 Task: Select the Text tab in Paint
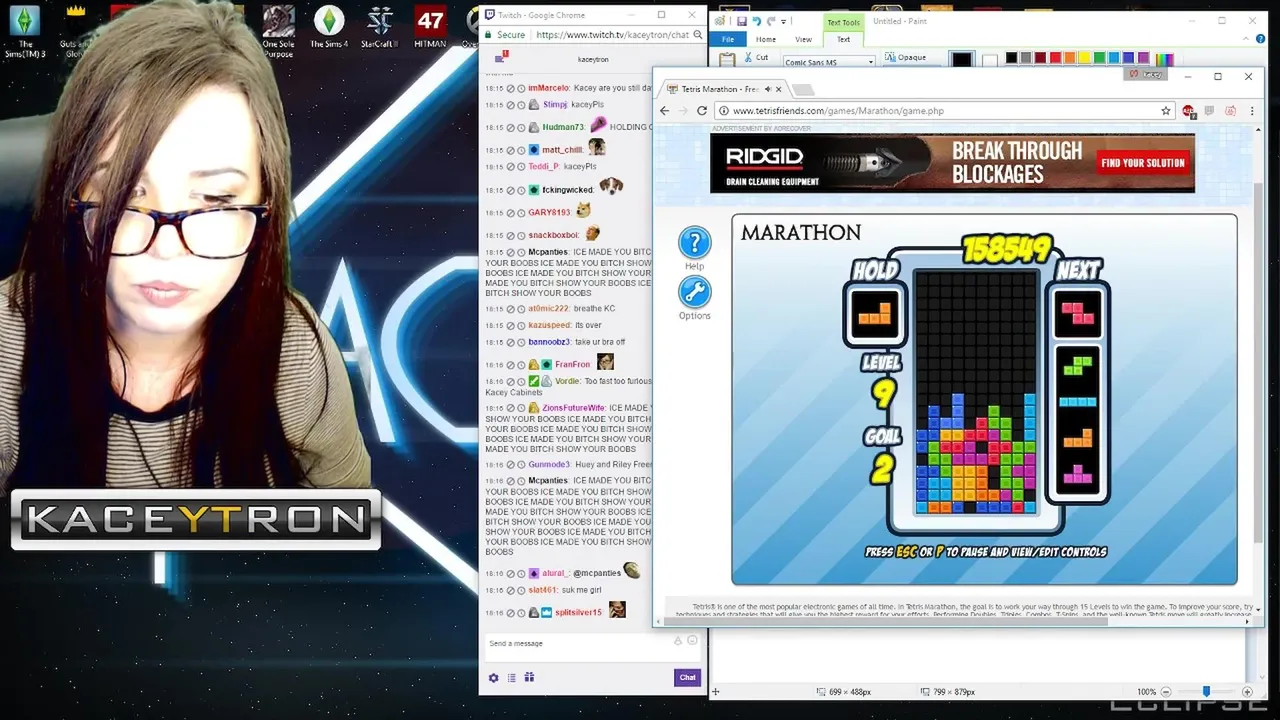[x=843, y=39]
